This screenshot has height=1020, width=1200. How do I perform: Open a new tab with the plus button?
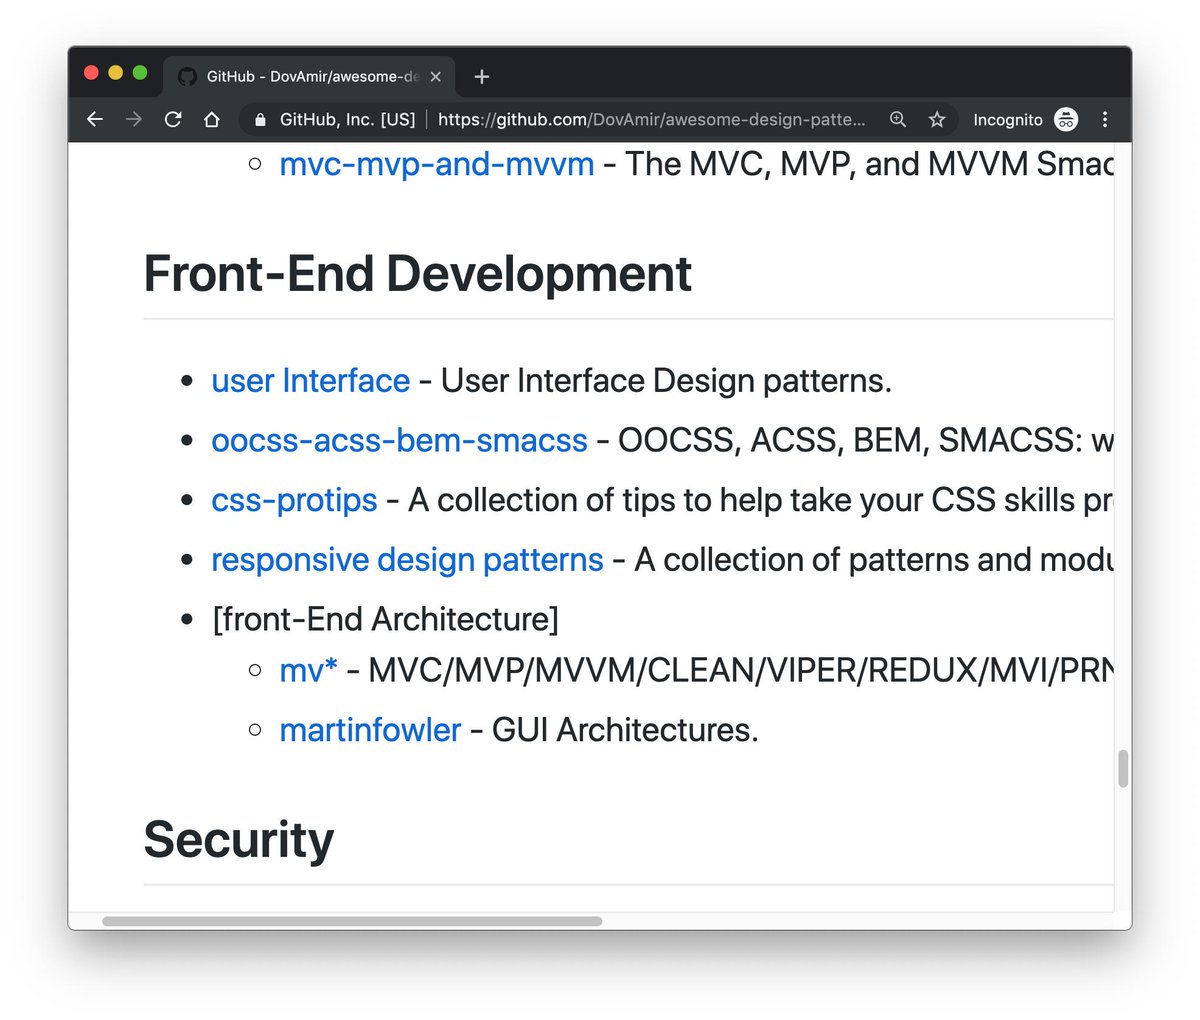[481, 76]
